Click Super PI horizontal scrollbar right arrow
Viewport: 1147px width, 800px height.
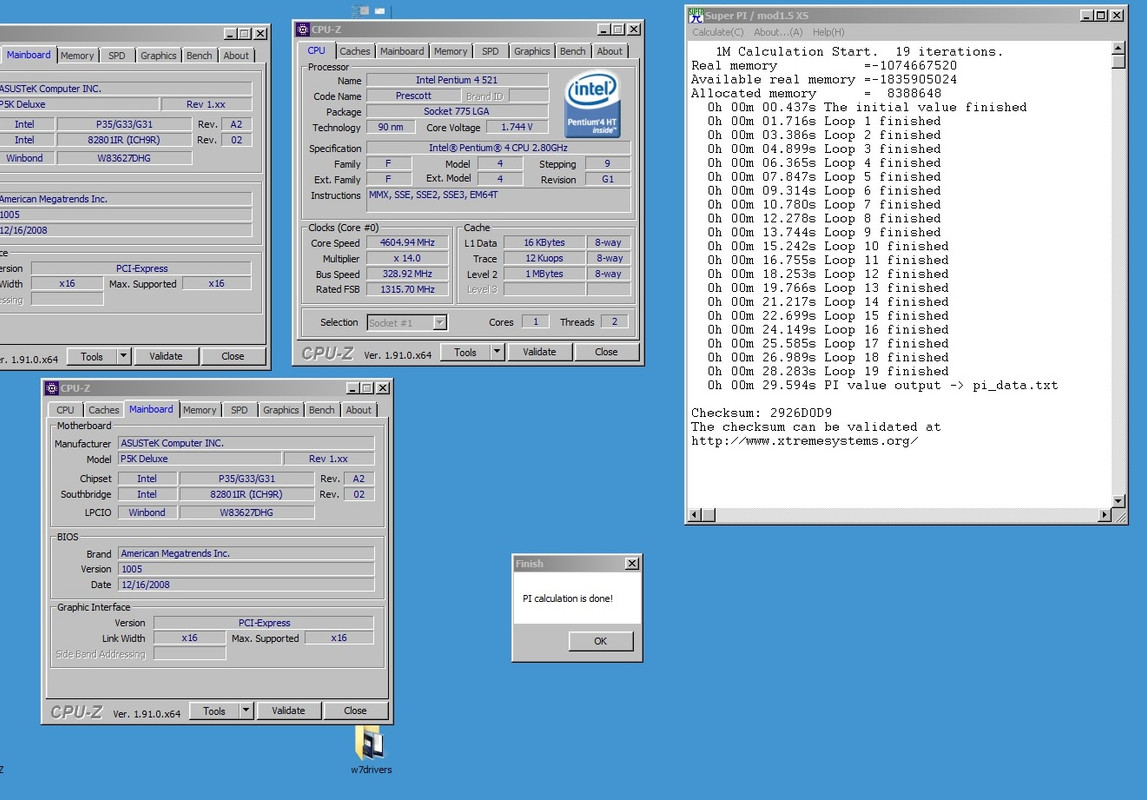[1105, 515]
